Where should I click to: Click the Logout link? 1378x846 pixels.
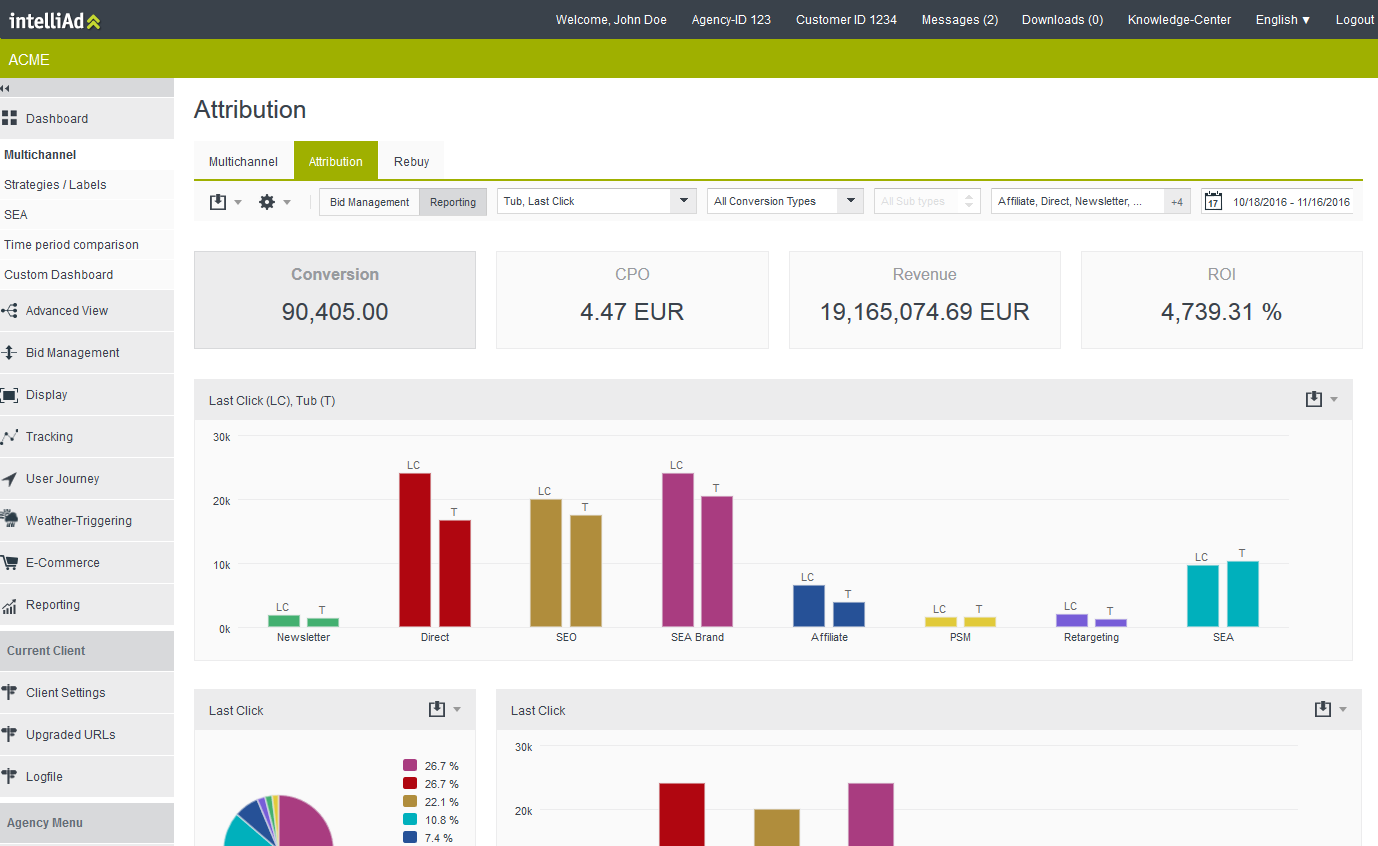[1355, 20]
